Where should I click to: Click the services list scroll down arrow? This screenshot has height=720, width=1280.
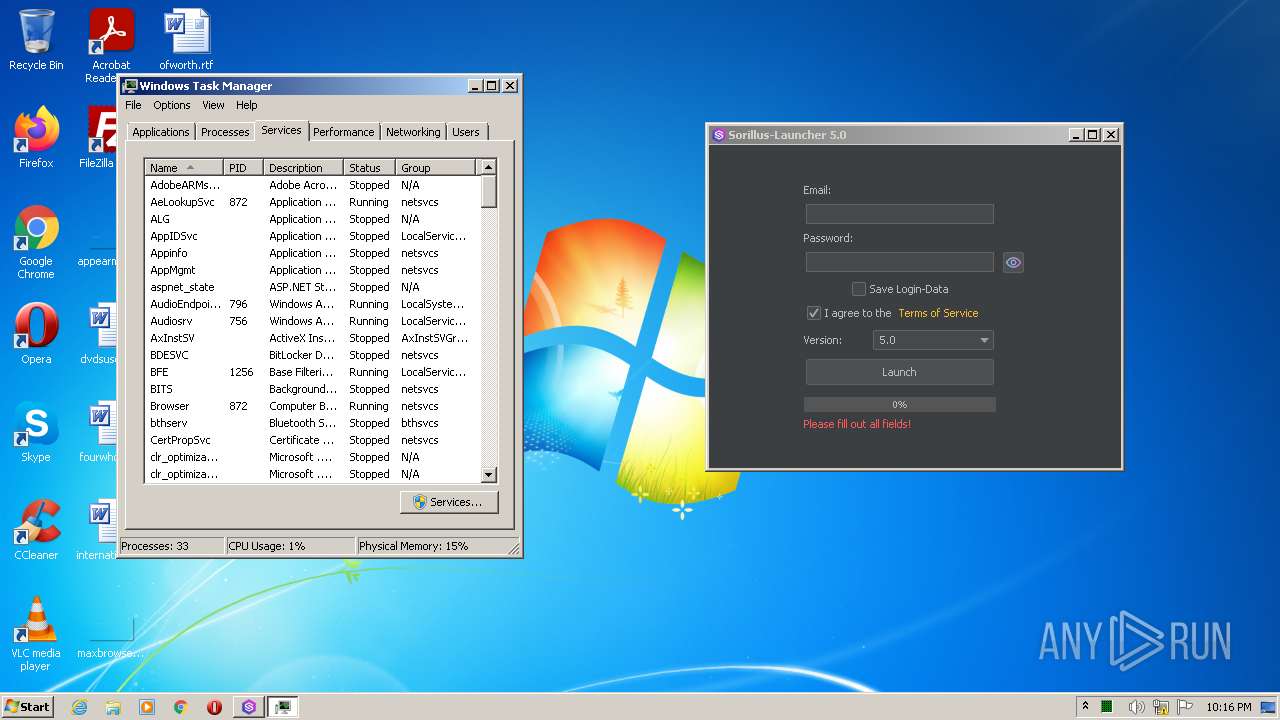click(489, 475)
